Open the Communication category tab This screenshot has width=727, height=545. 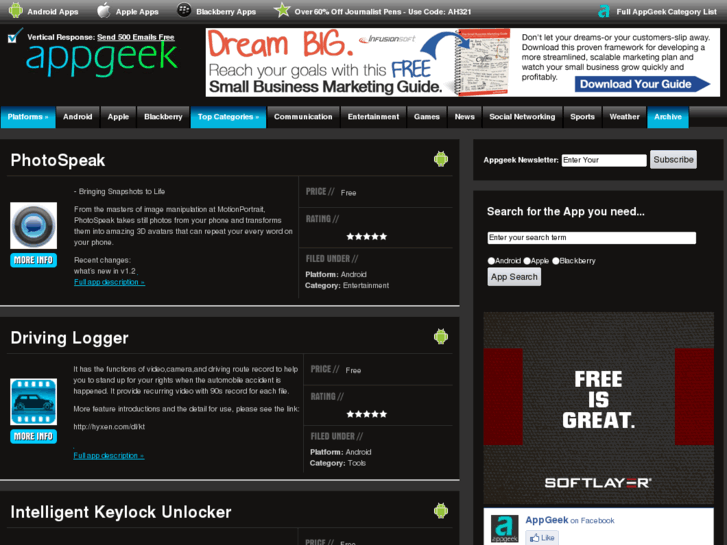303,117
